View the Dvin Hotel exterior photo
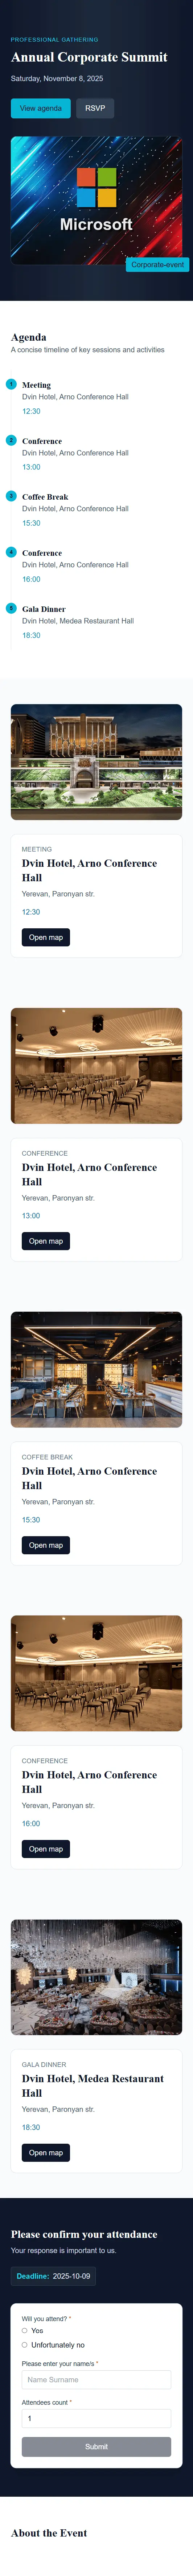Viewport: 193px width, 2576px height. 96,762
